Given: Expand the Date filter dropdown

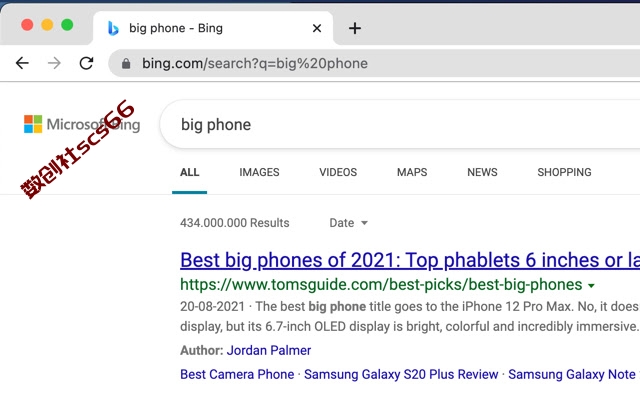Looking at the screenshot, I should [x=349, y=223].
